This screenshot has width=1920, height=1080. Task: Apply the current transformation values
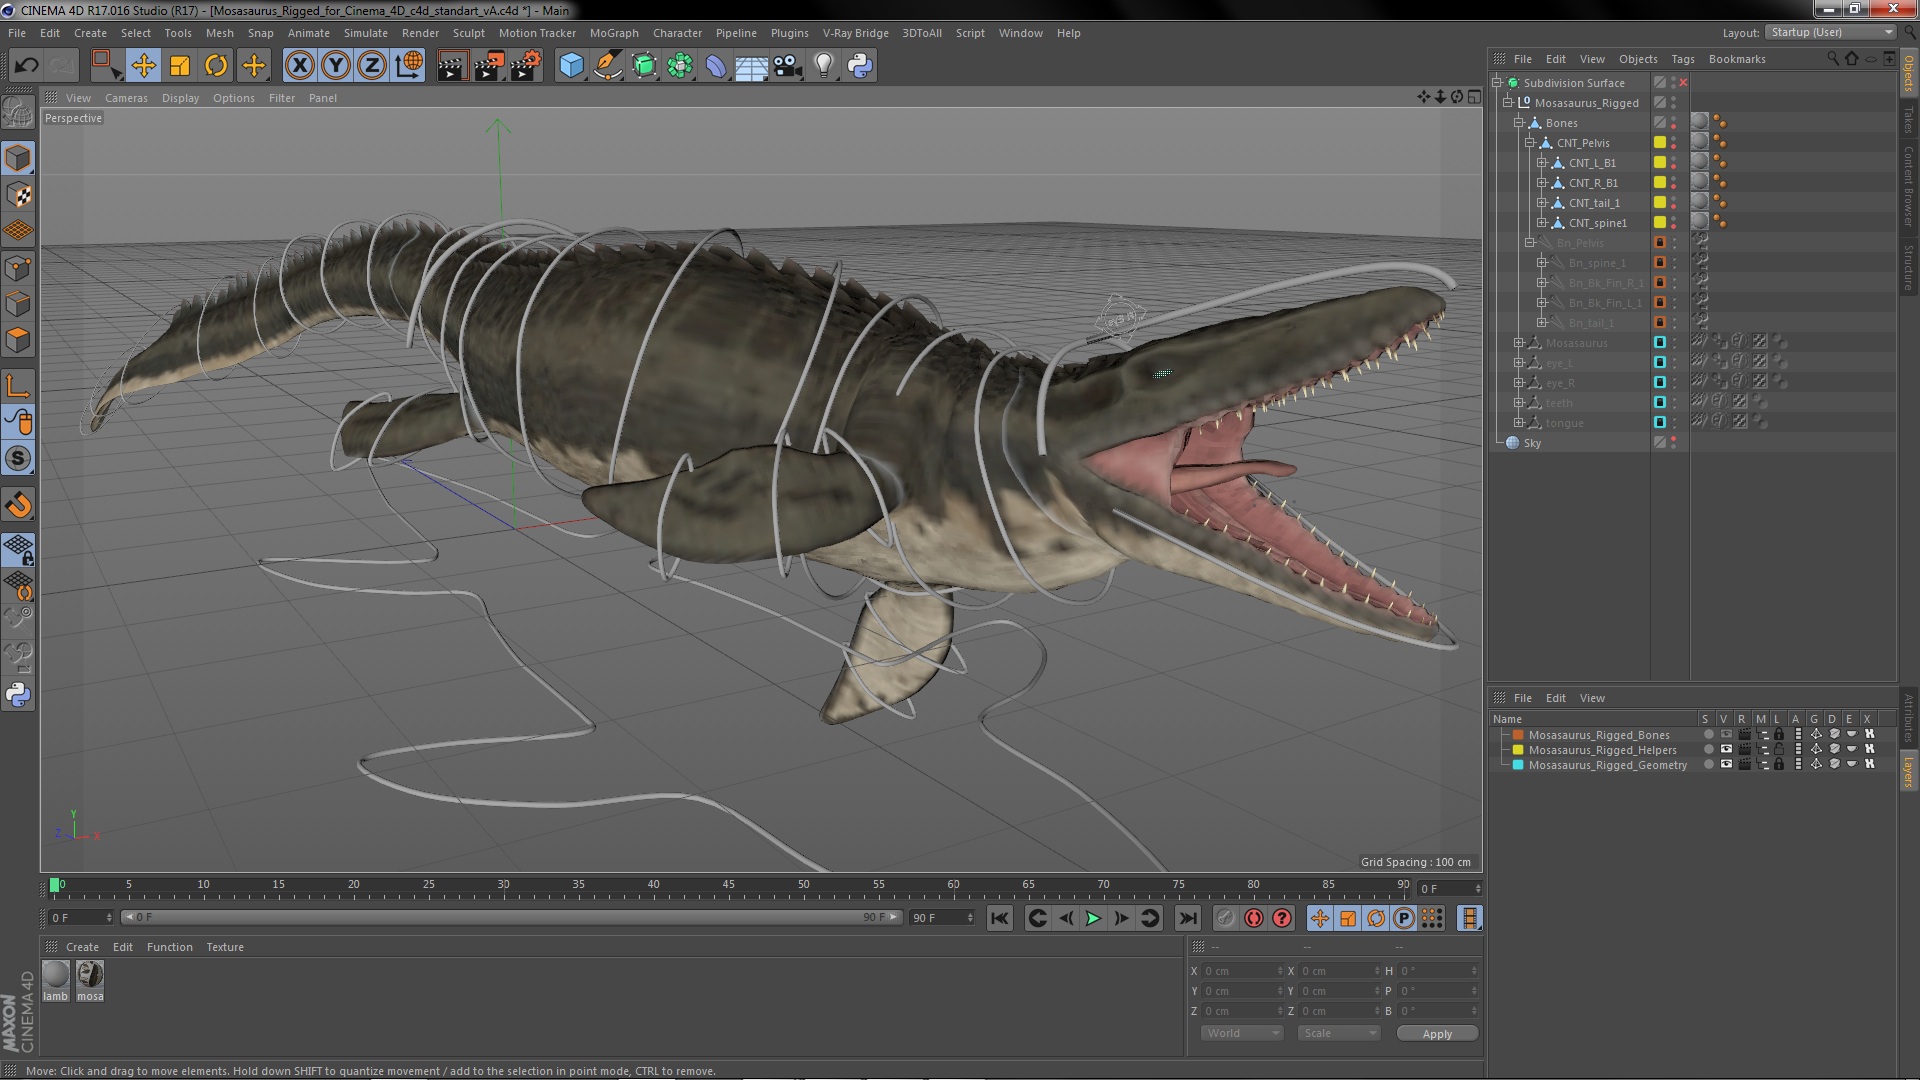pyautogui.click(x=1437, y=1033)
